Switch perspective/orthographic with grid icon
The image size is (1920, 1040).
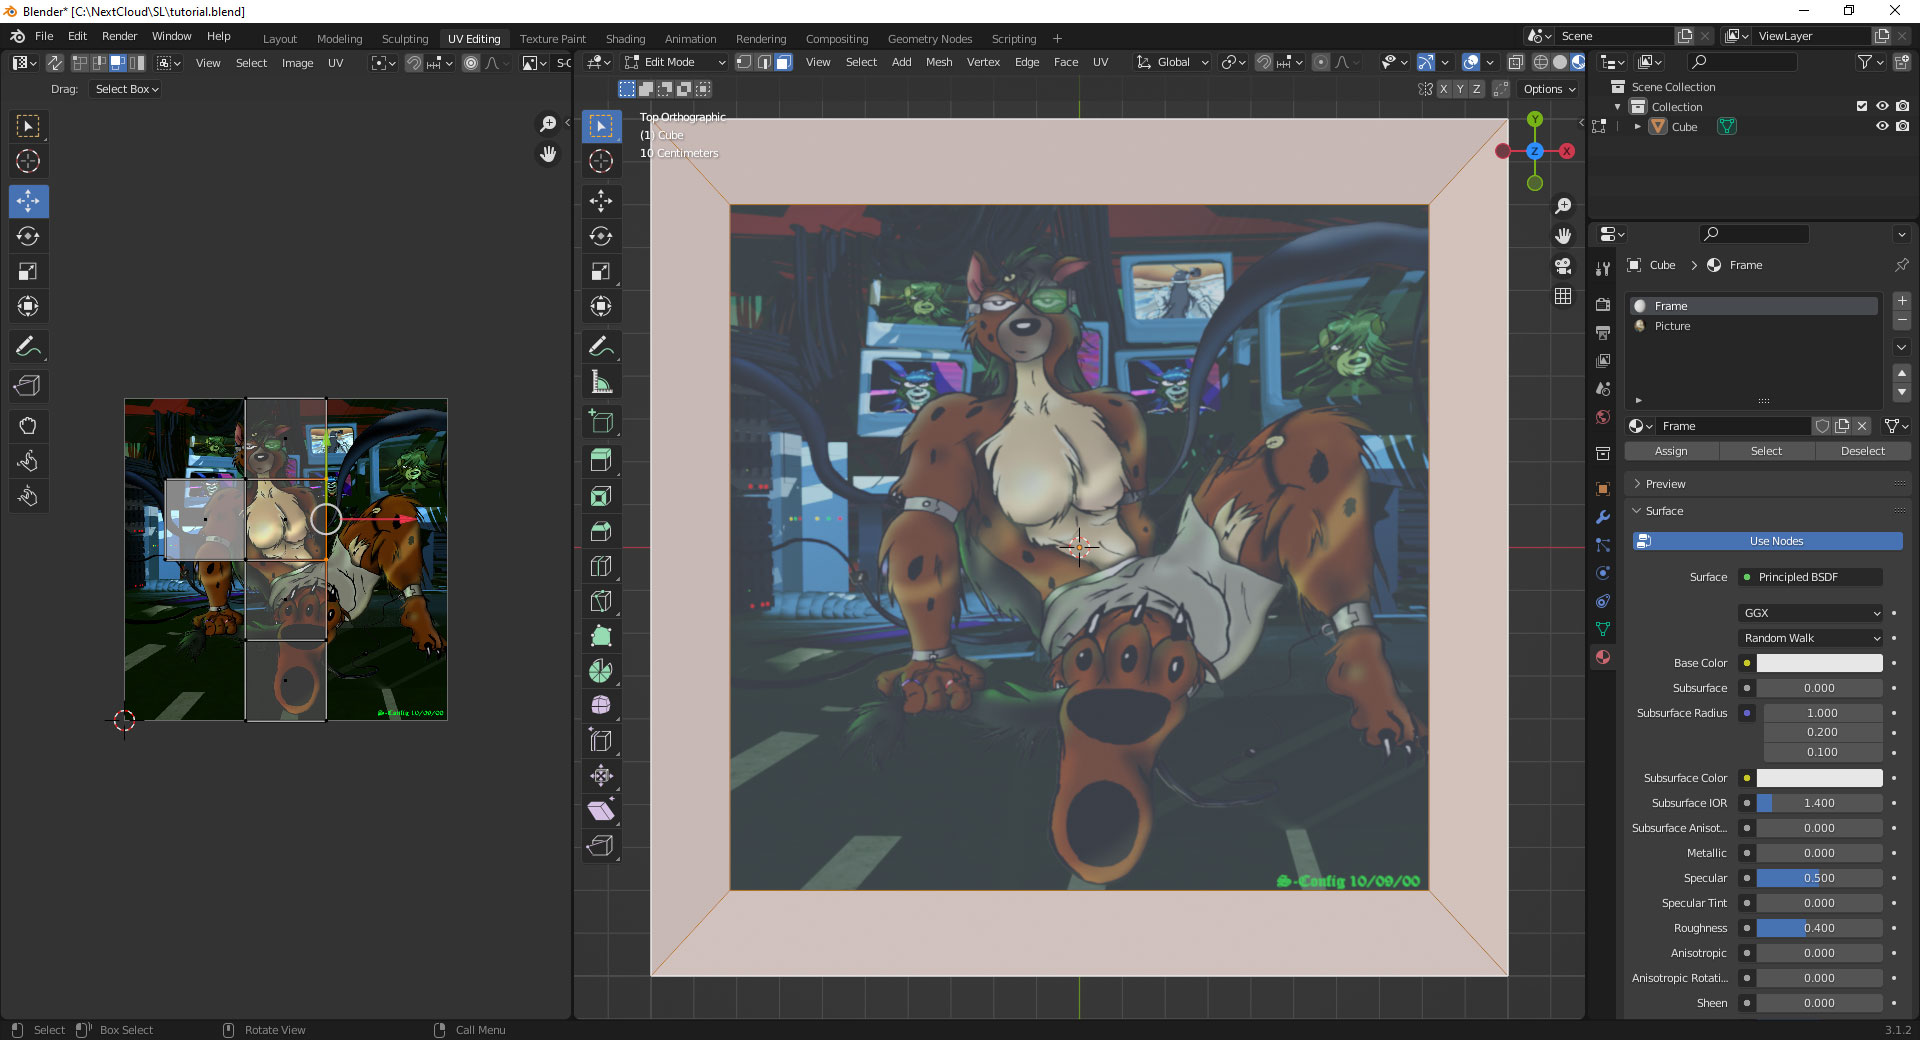(1563, 296)
